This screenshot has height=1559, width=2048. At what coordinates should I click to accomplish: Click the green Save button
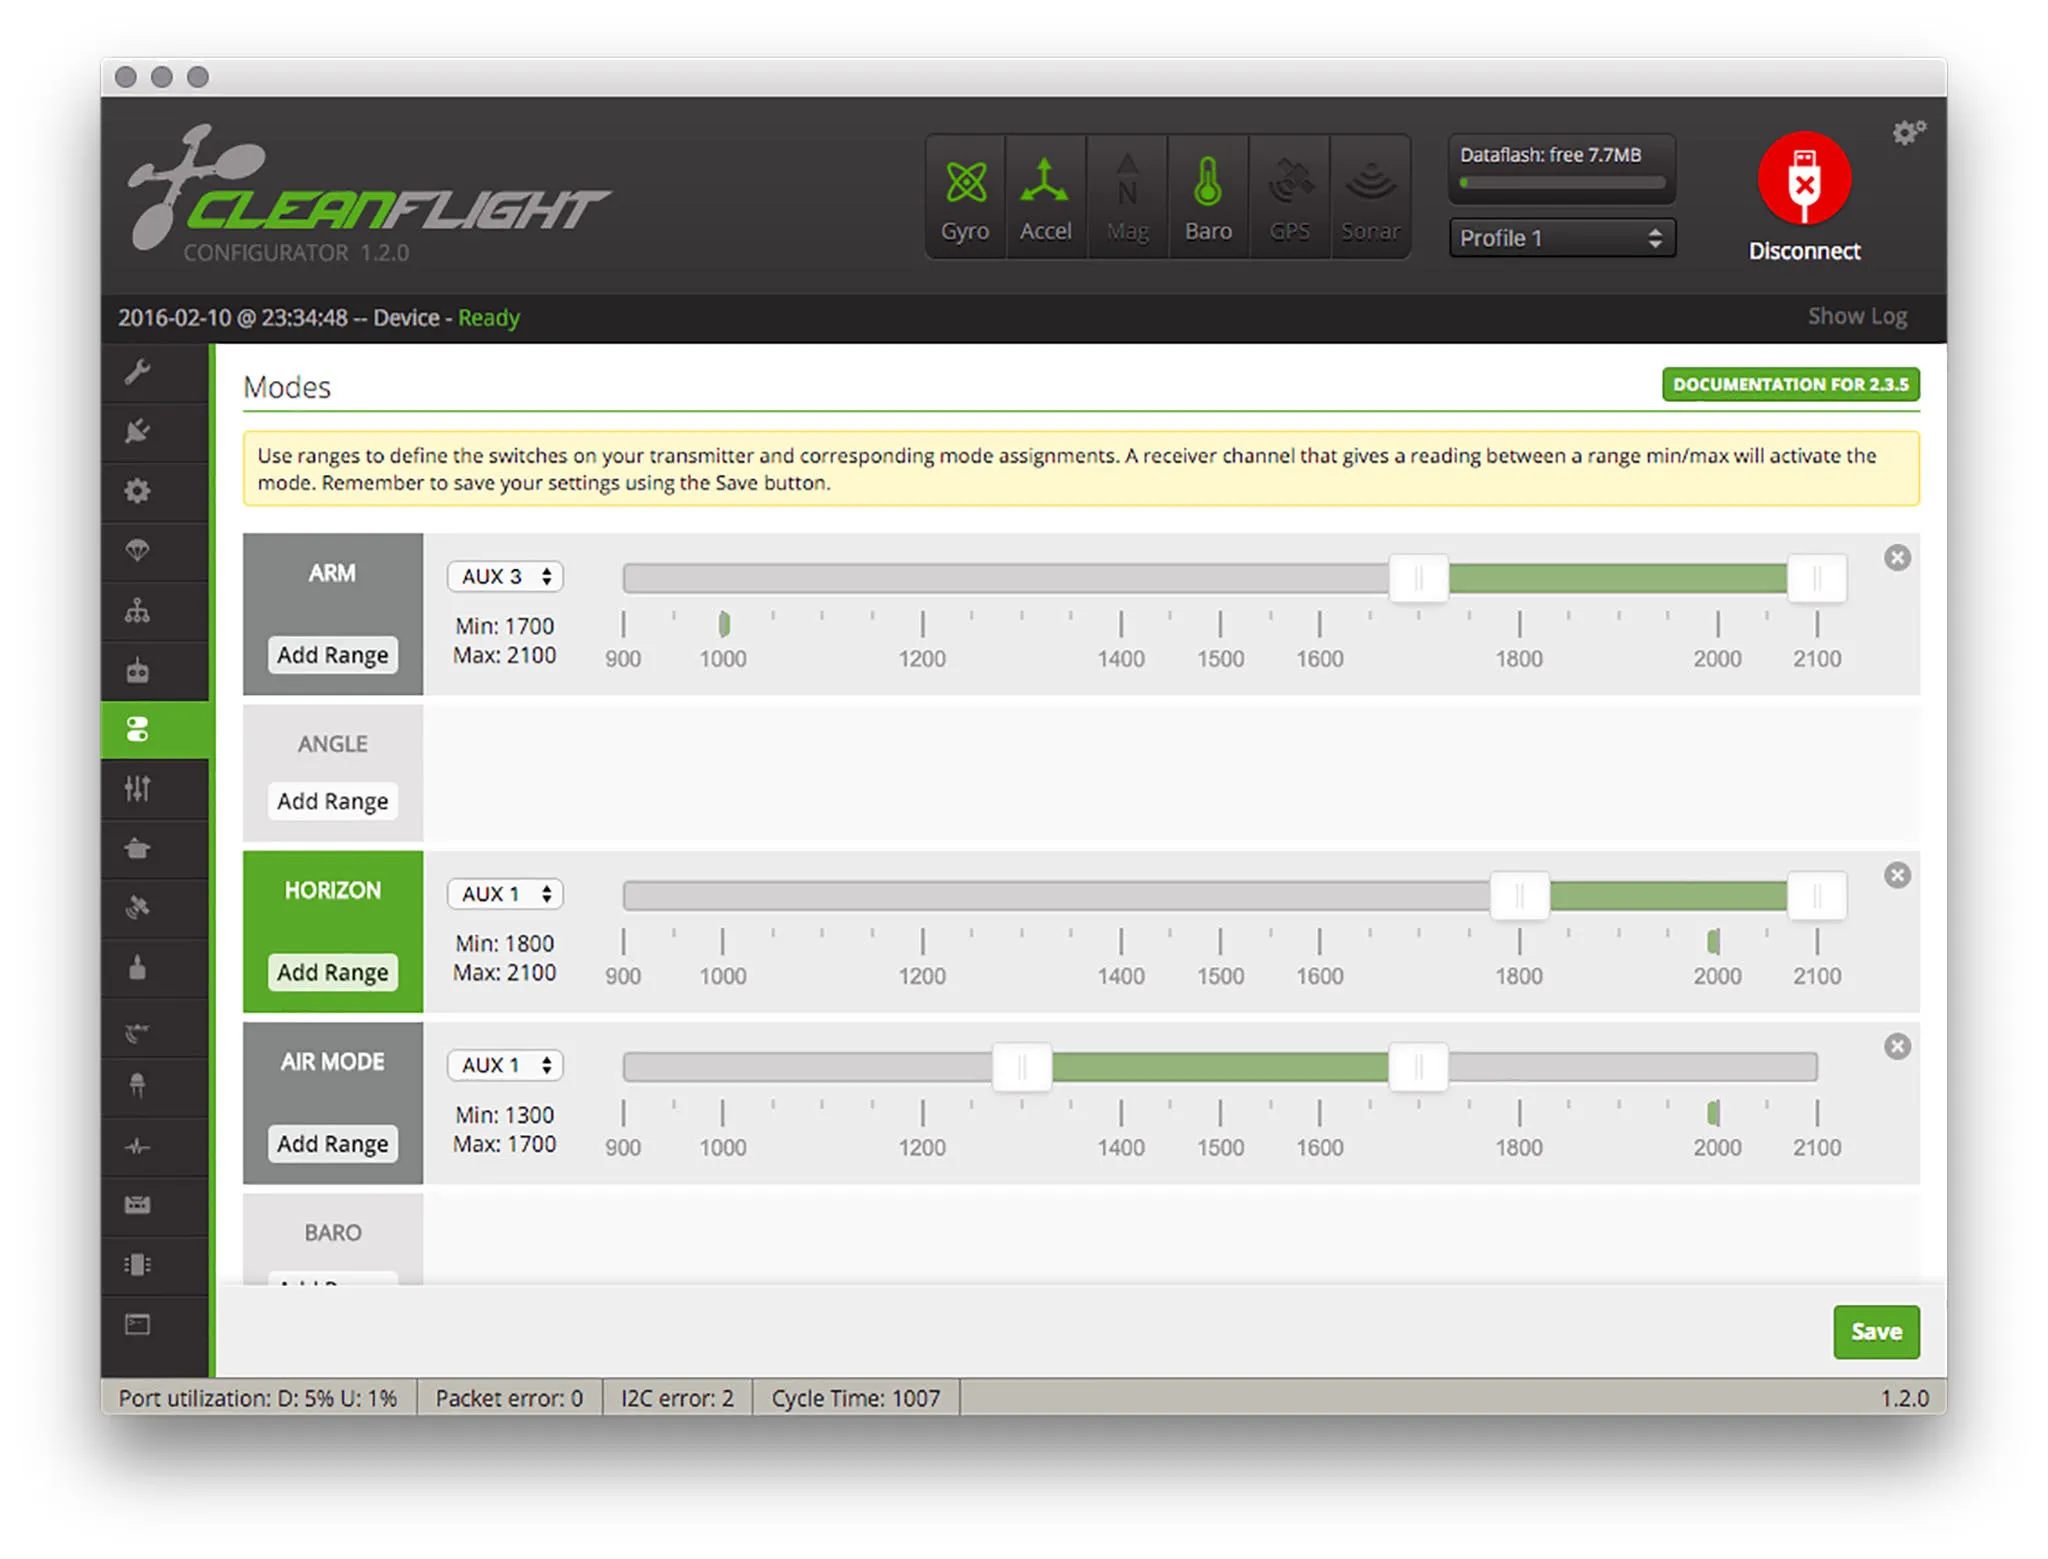point(1875,1332)
